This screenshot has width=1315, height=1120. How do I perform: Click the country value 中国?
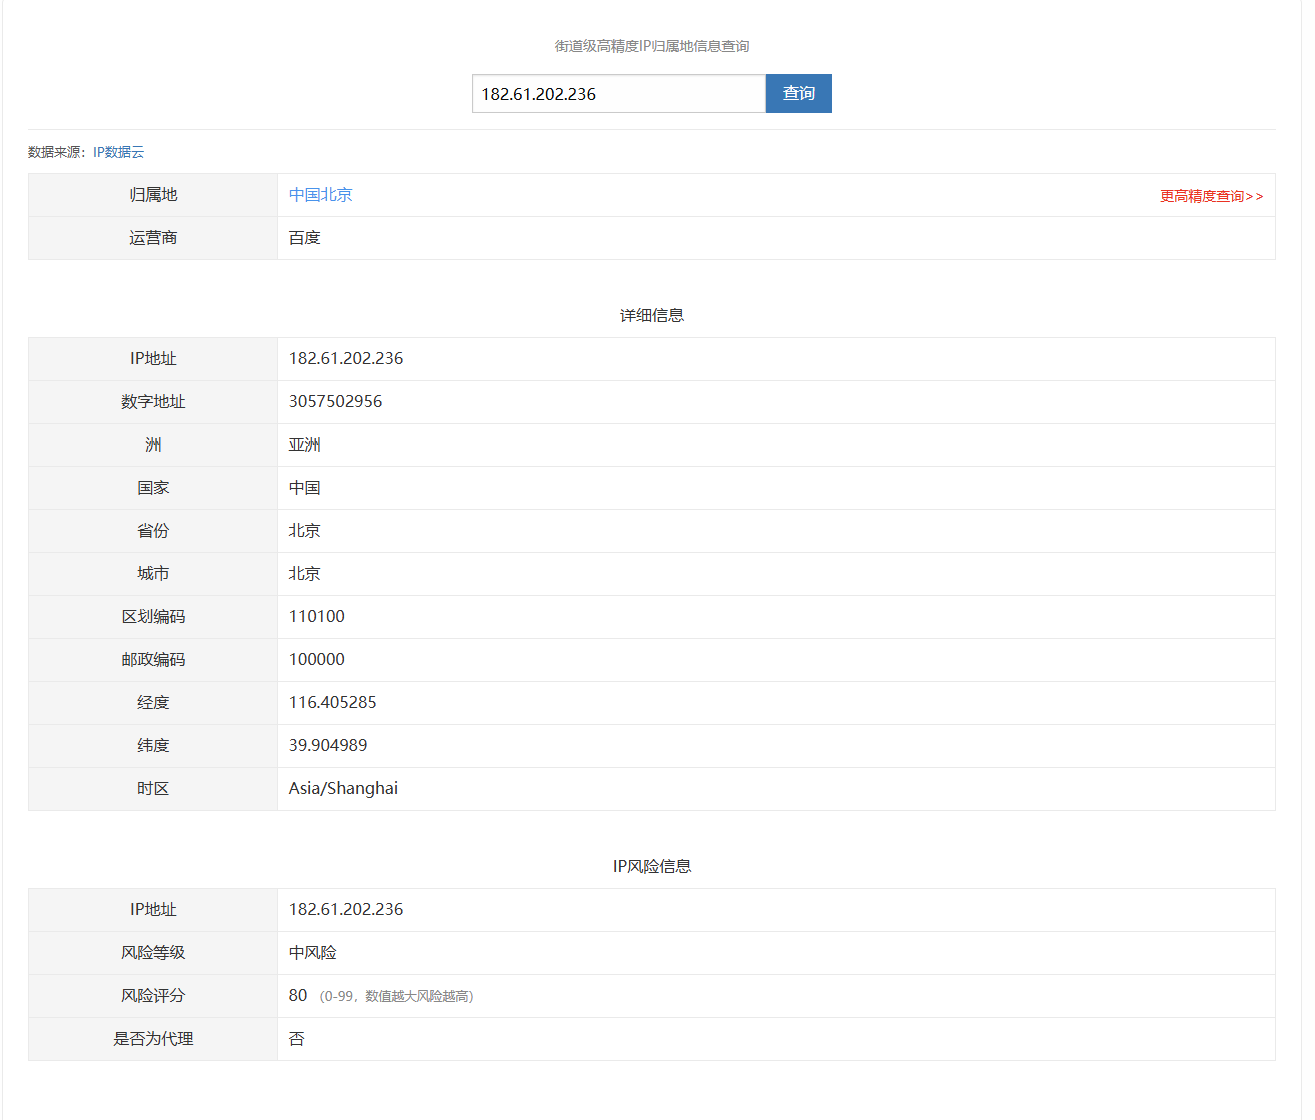(x=304, y=487)
